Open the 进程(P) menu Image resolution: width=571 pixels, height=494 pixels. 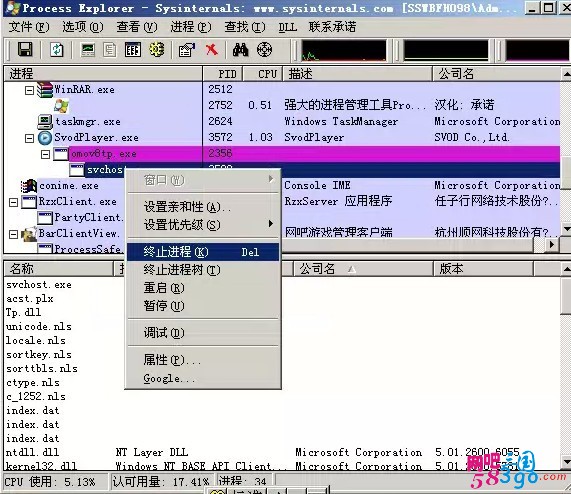click(190, 27)
